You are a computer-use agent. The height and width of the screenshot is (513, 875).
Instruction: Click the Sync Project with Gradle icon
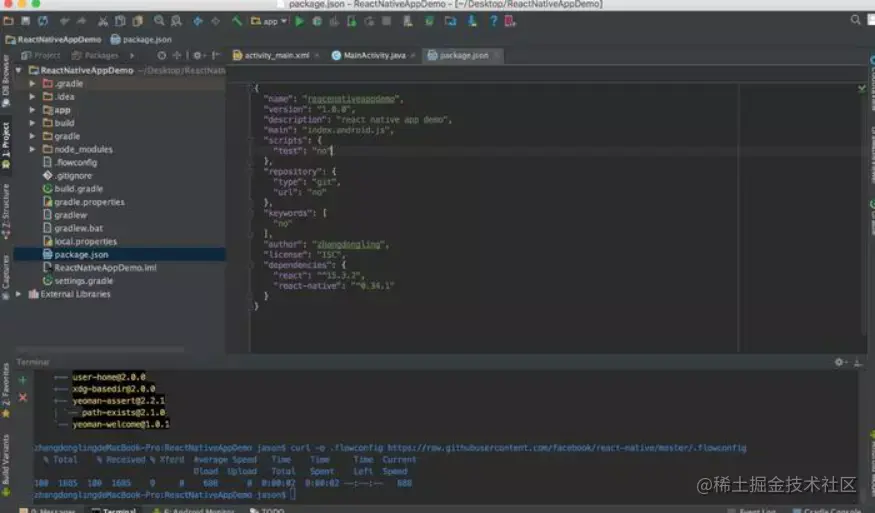429,21
